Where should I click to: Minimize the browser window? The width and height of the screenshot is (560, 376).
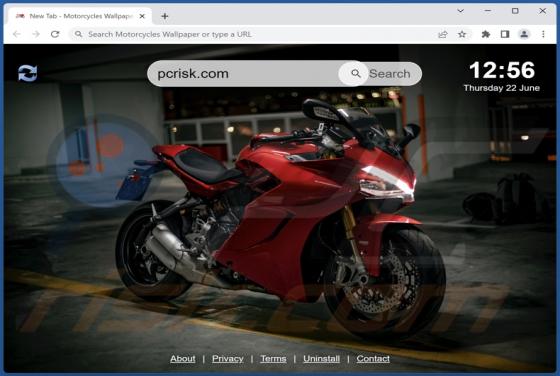488,11
